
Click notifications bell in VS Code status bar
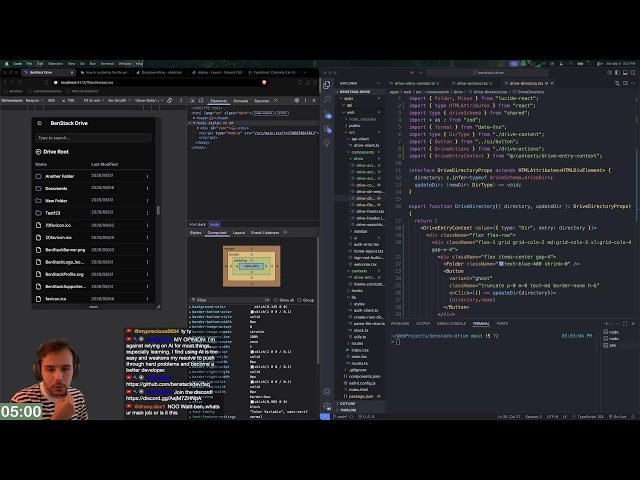point(633,417)
